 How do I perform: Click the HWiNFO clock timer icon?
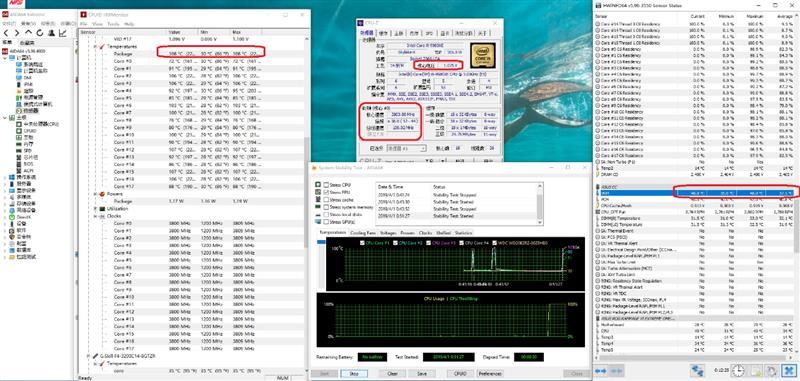tap(739, 370)
